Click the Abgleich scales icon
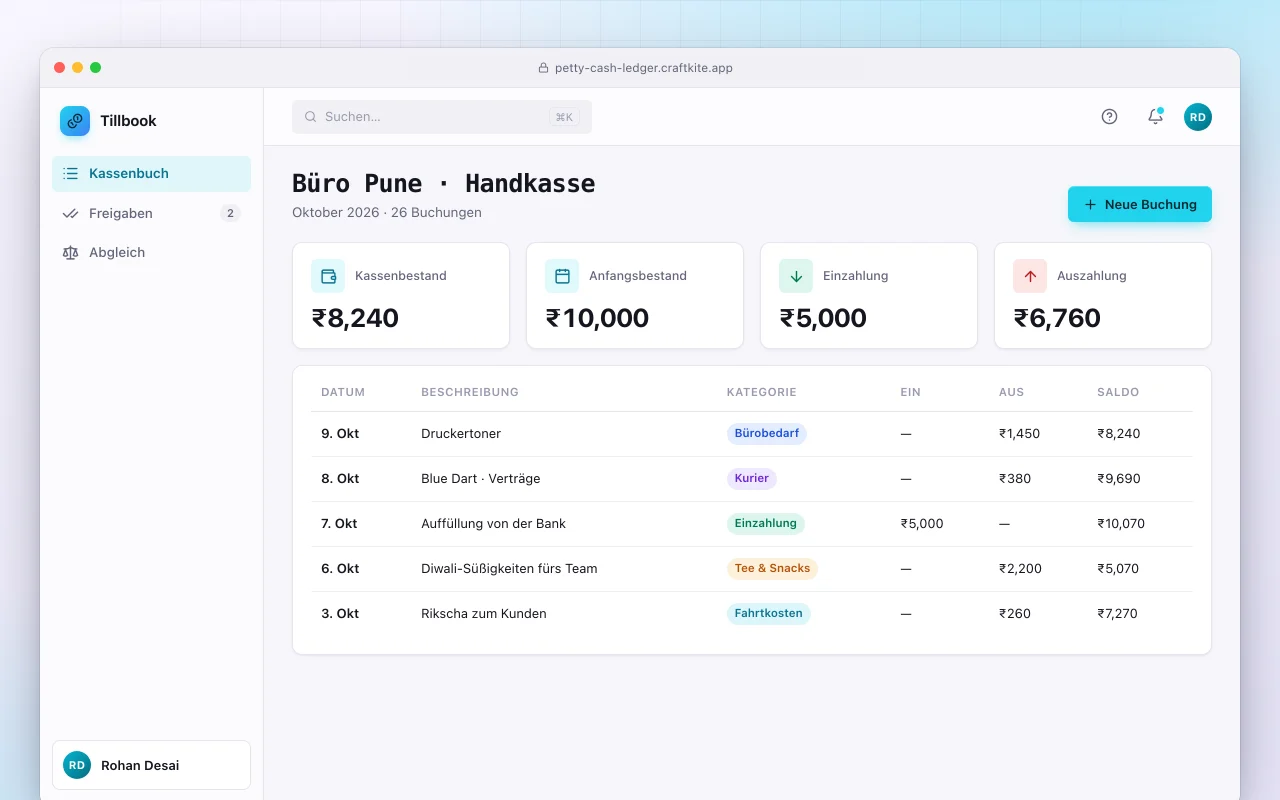 (x=70, y=253)
